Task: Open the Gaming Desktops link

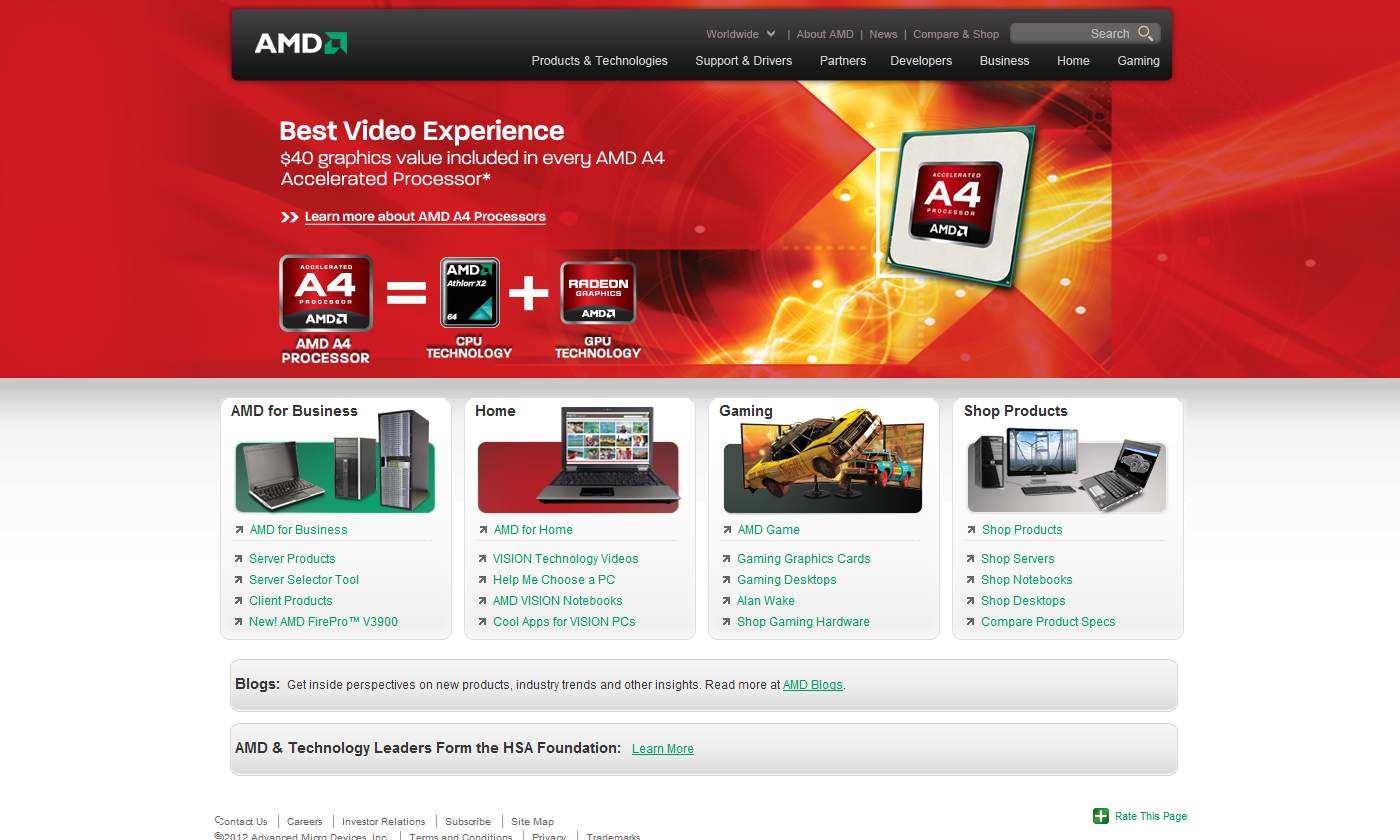Action: point(786,580)
